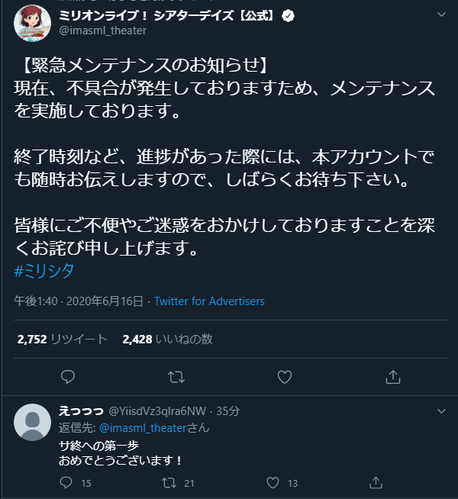Open the #ミリシタ hashtag
This screenshot has height=499, width=458.
tap(44, 270)
